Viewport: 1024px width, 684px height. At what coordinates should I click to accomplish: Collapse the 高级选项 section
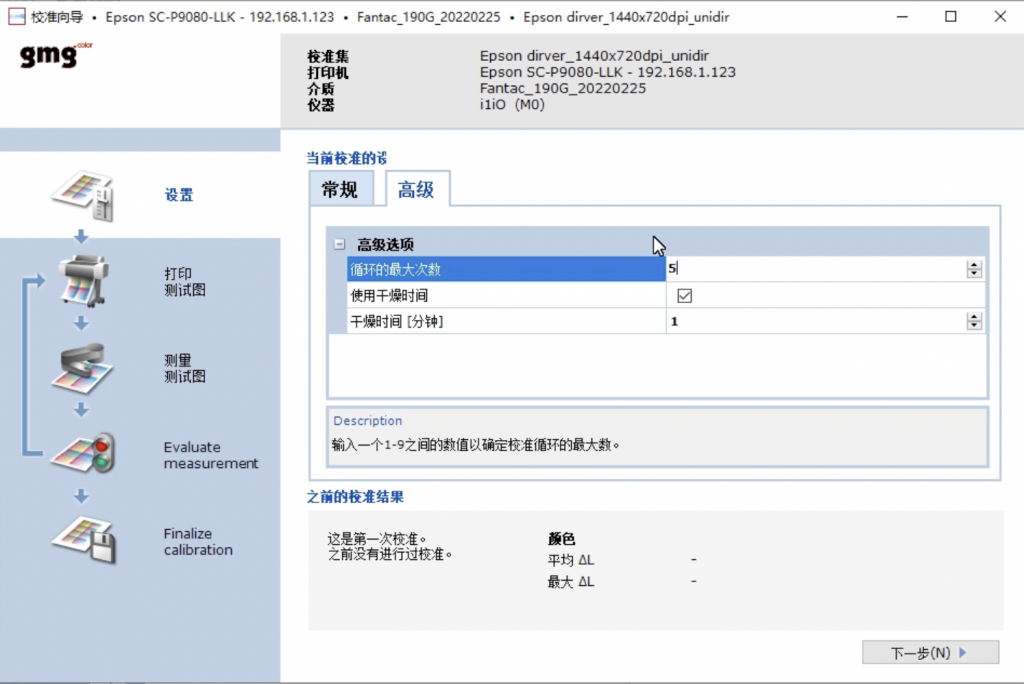339,244
